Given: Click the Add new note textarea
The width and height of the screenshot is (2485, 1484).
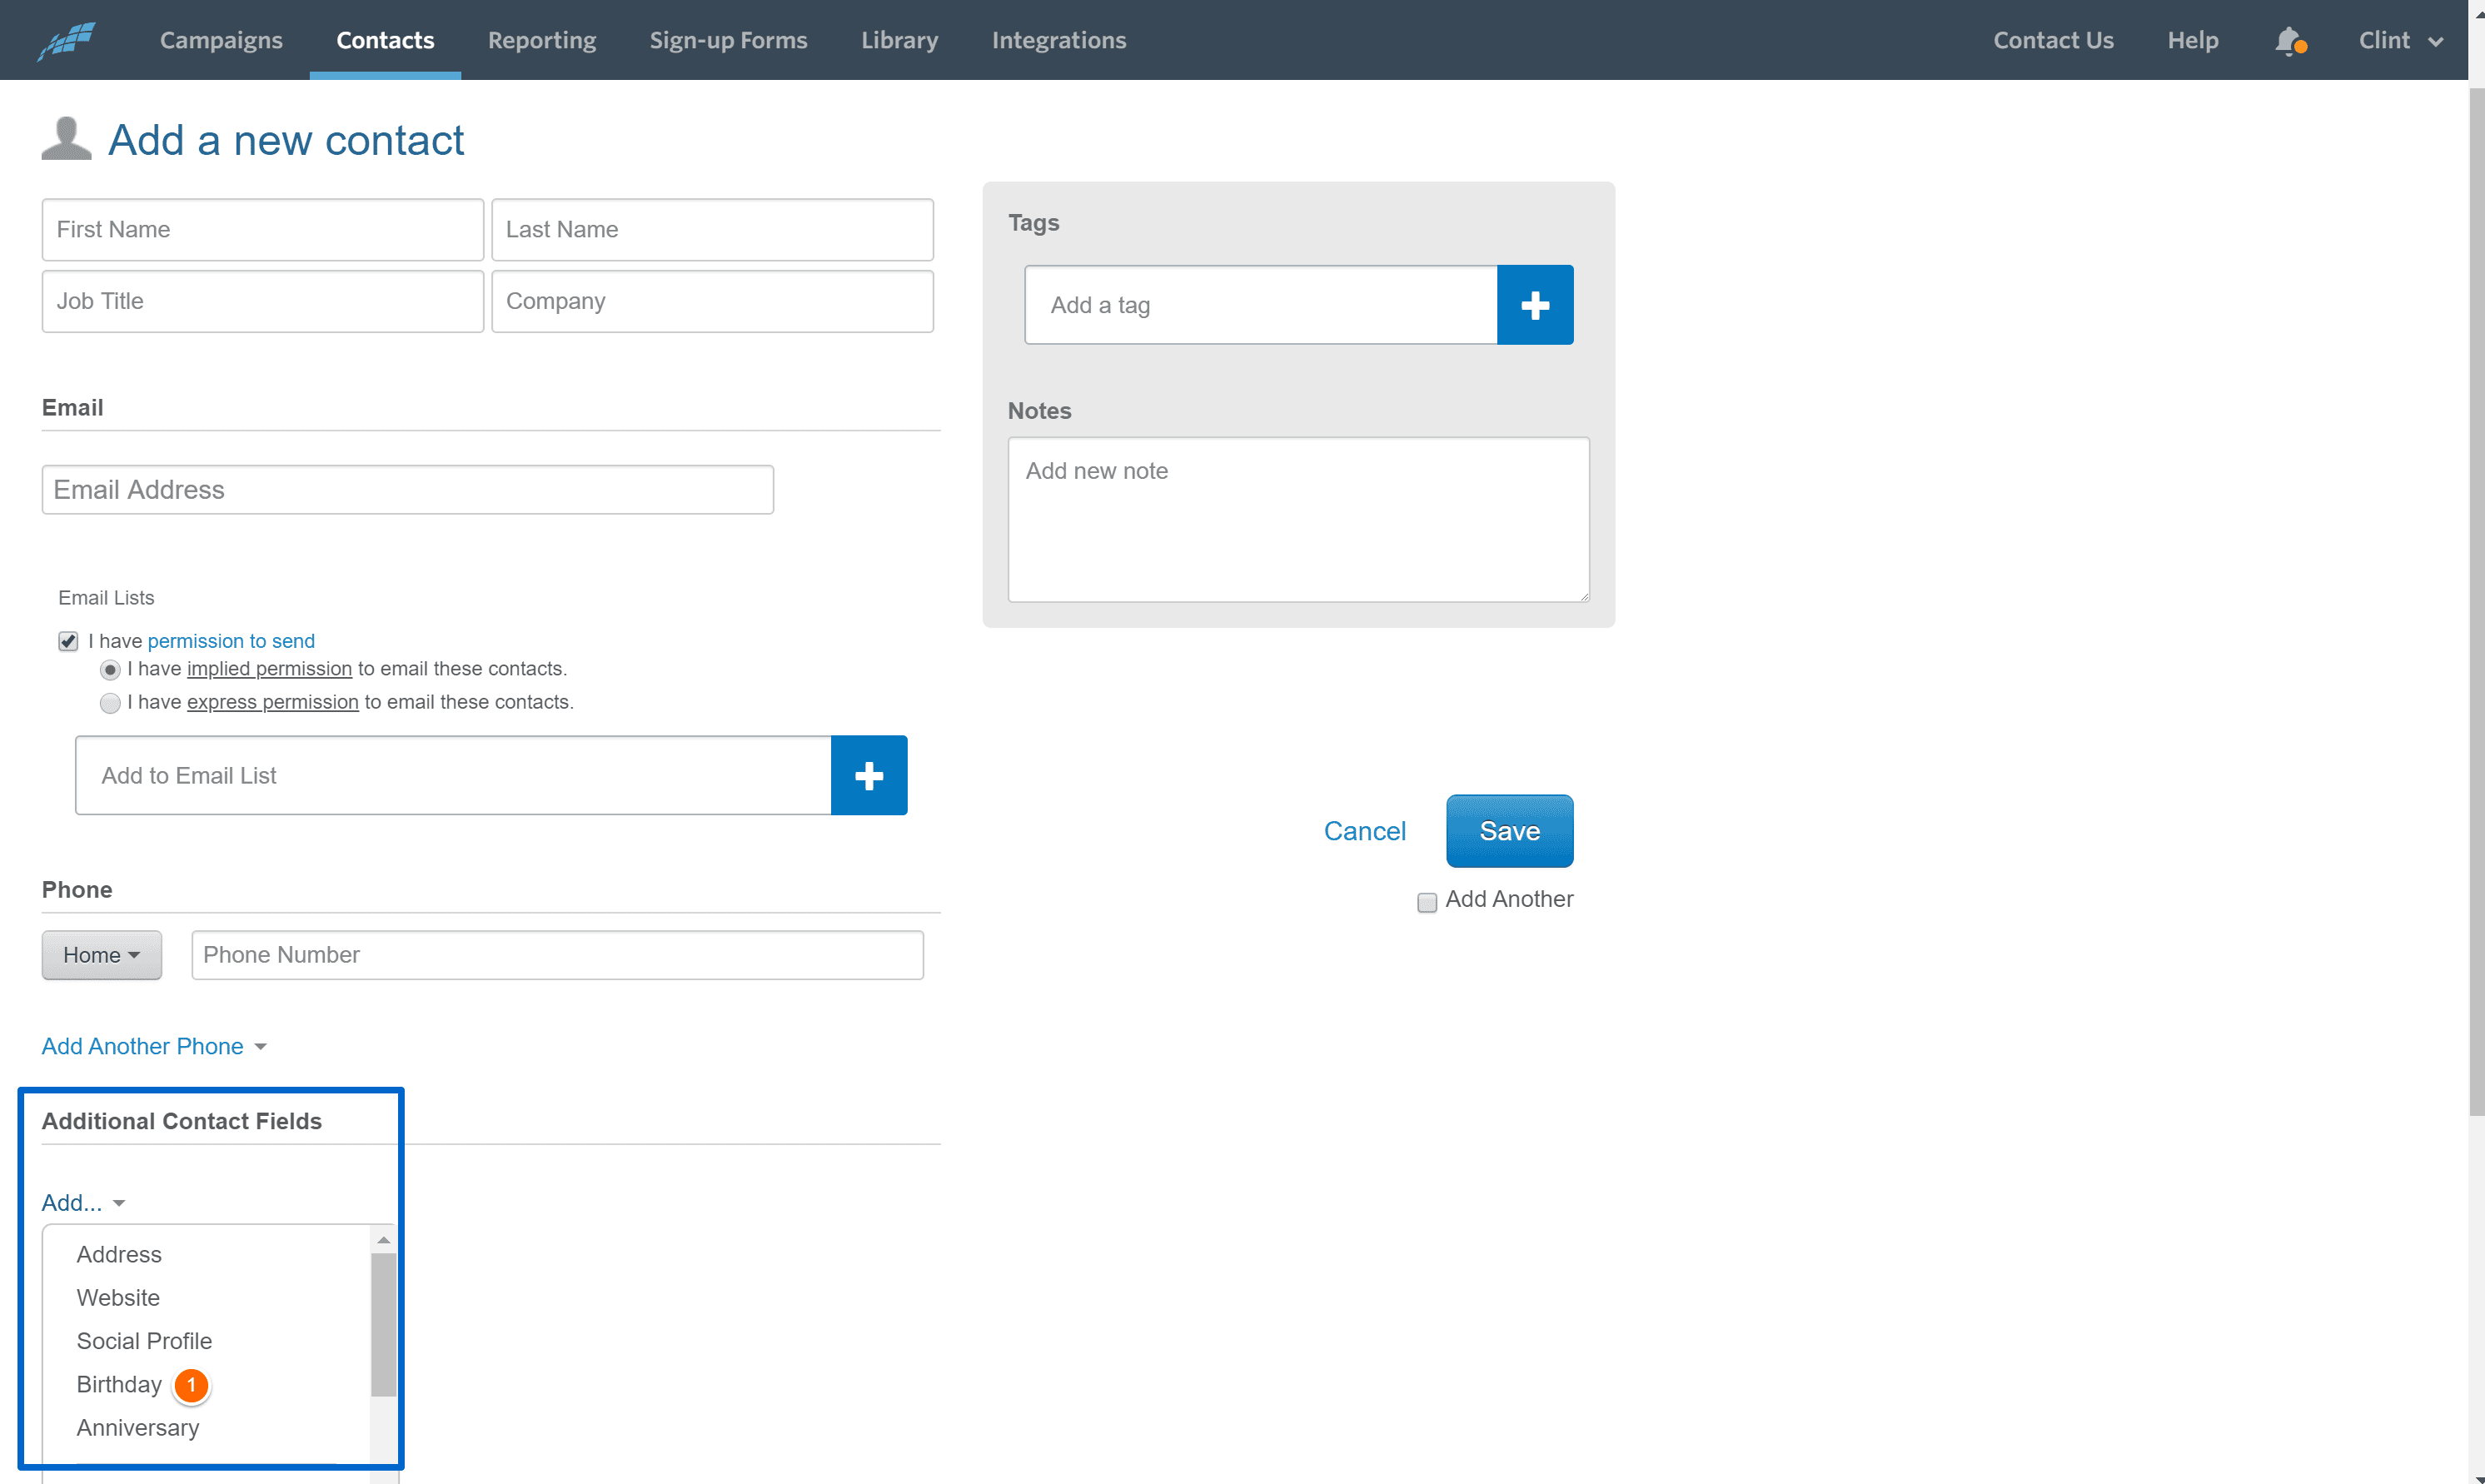Looking at the screenshot, I should (x=1298, y=519).
